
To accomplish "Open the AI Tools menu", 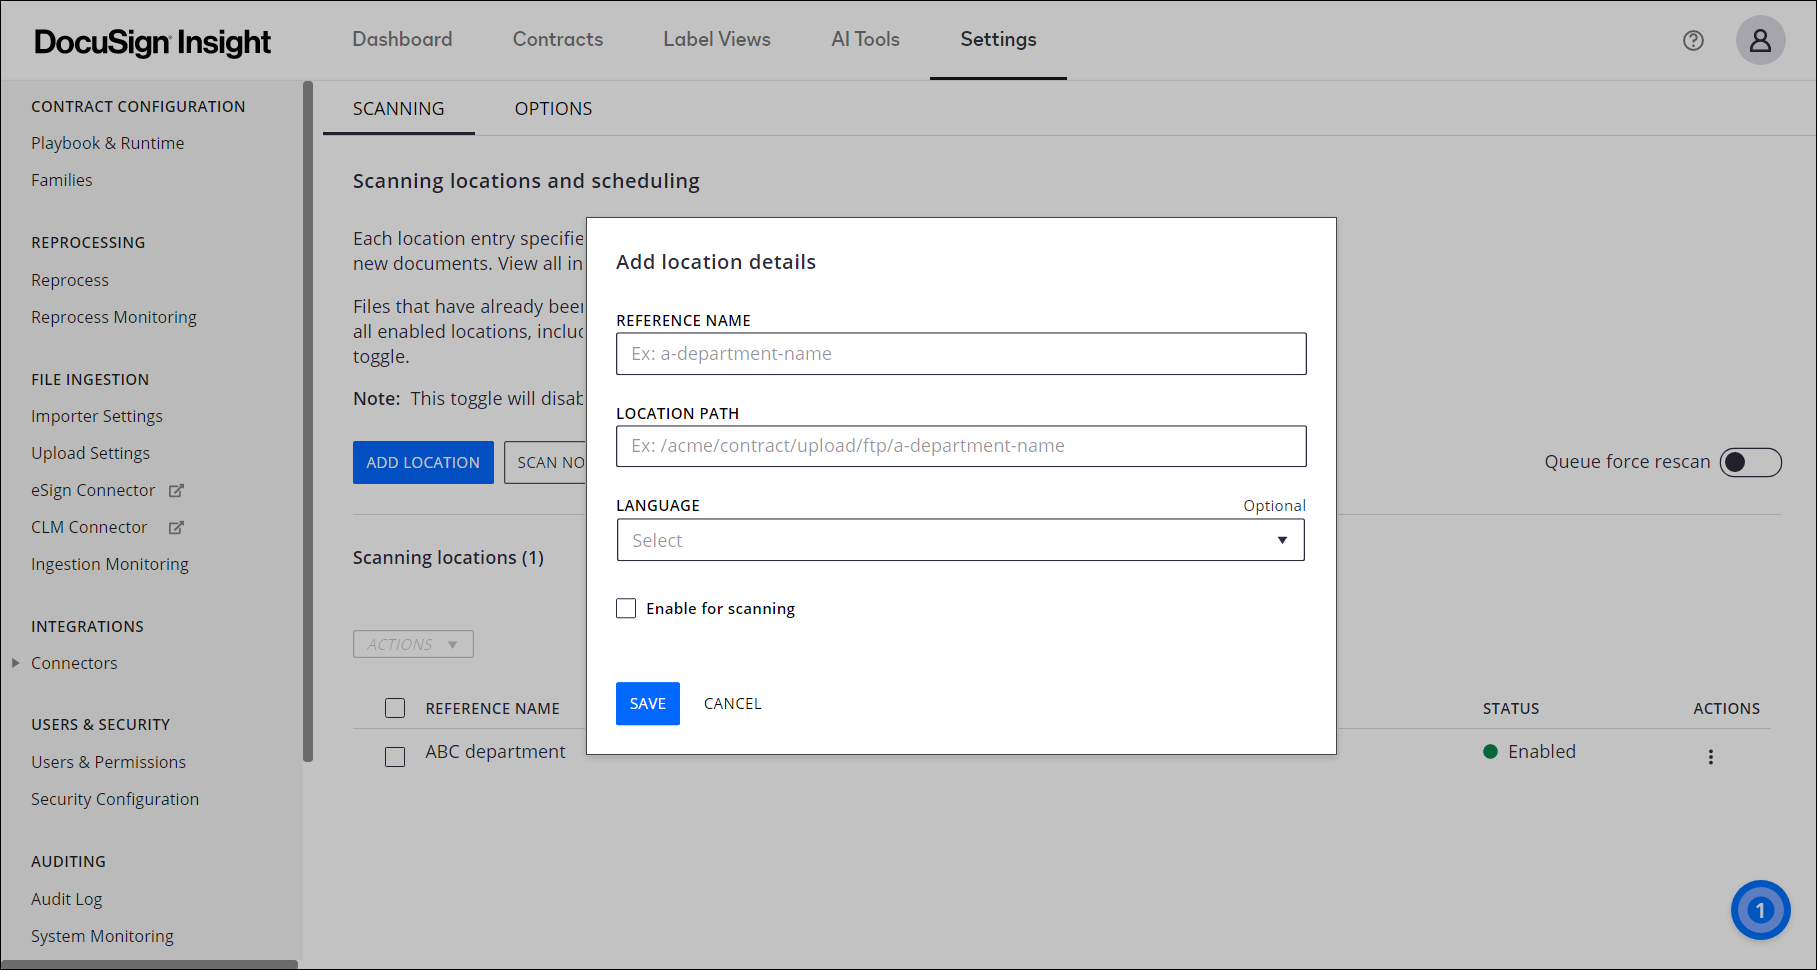I will click(865, 40).
